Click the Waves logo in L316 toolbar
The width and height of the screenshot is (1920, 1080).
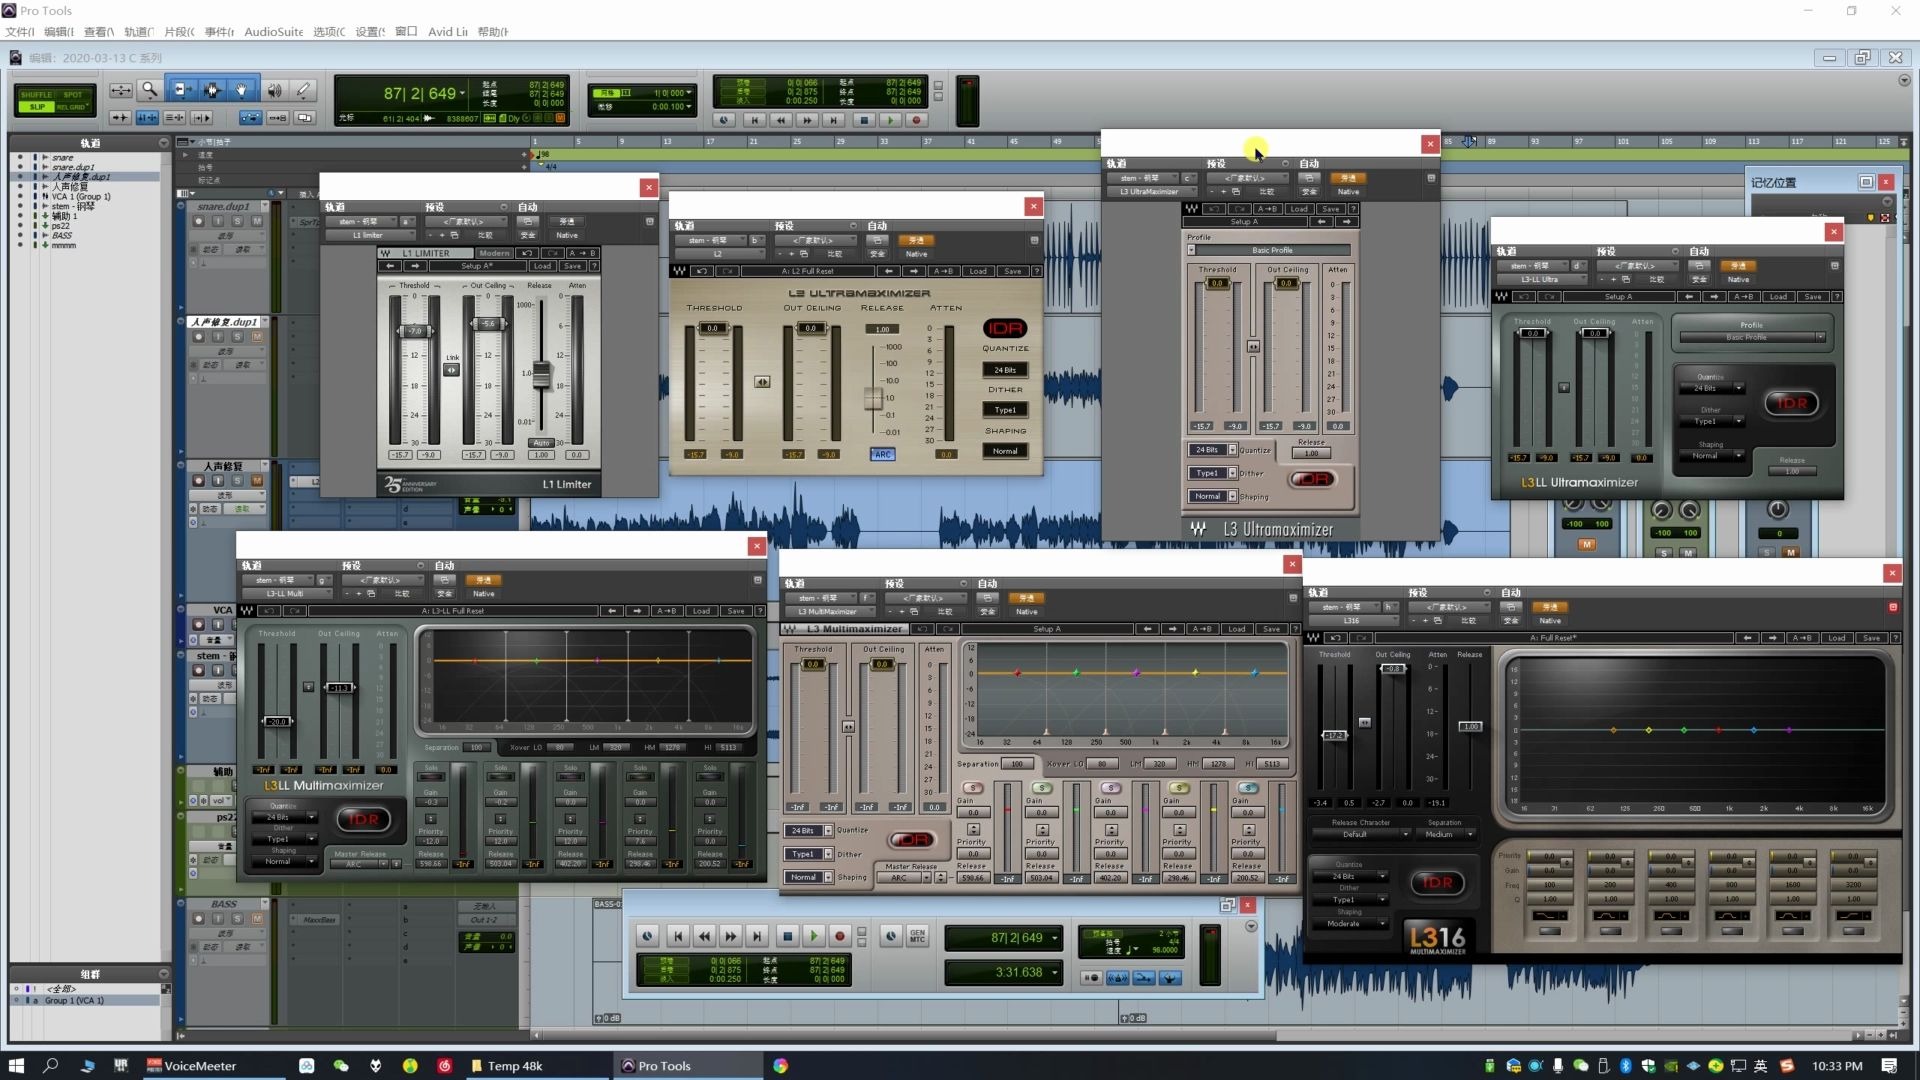click(x=1315, y=637)
